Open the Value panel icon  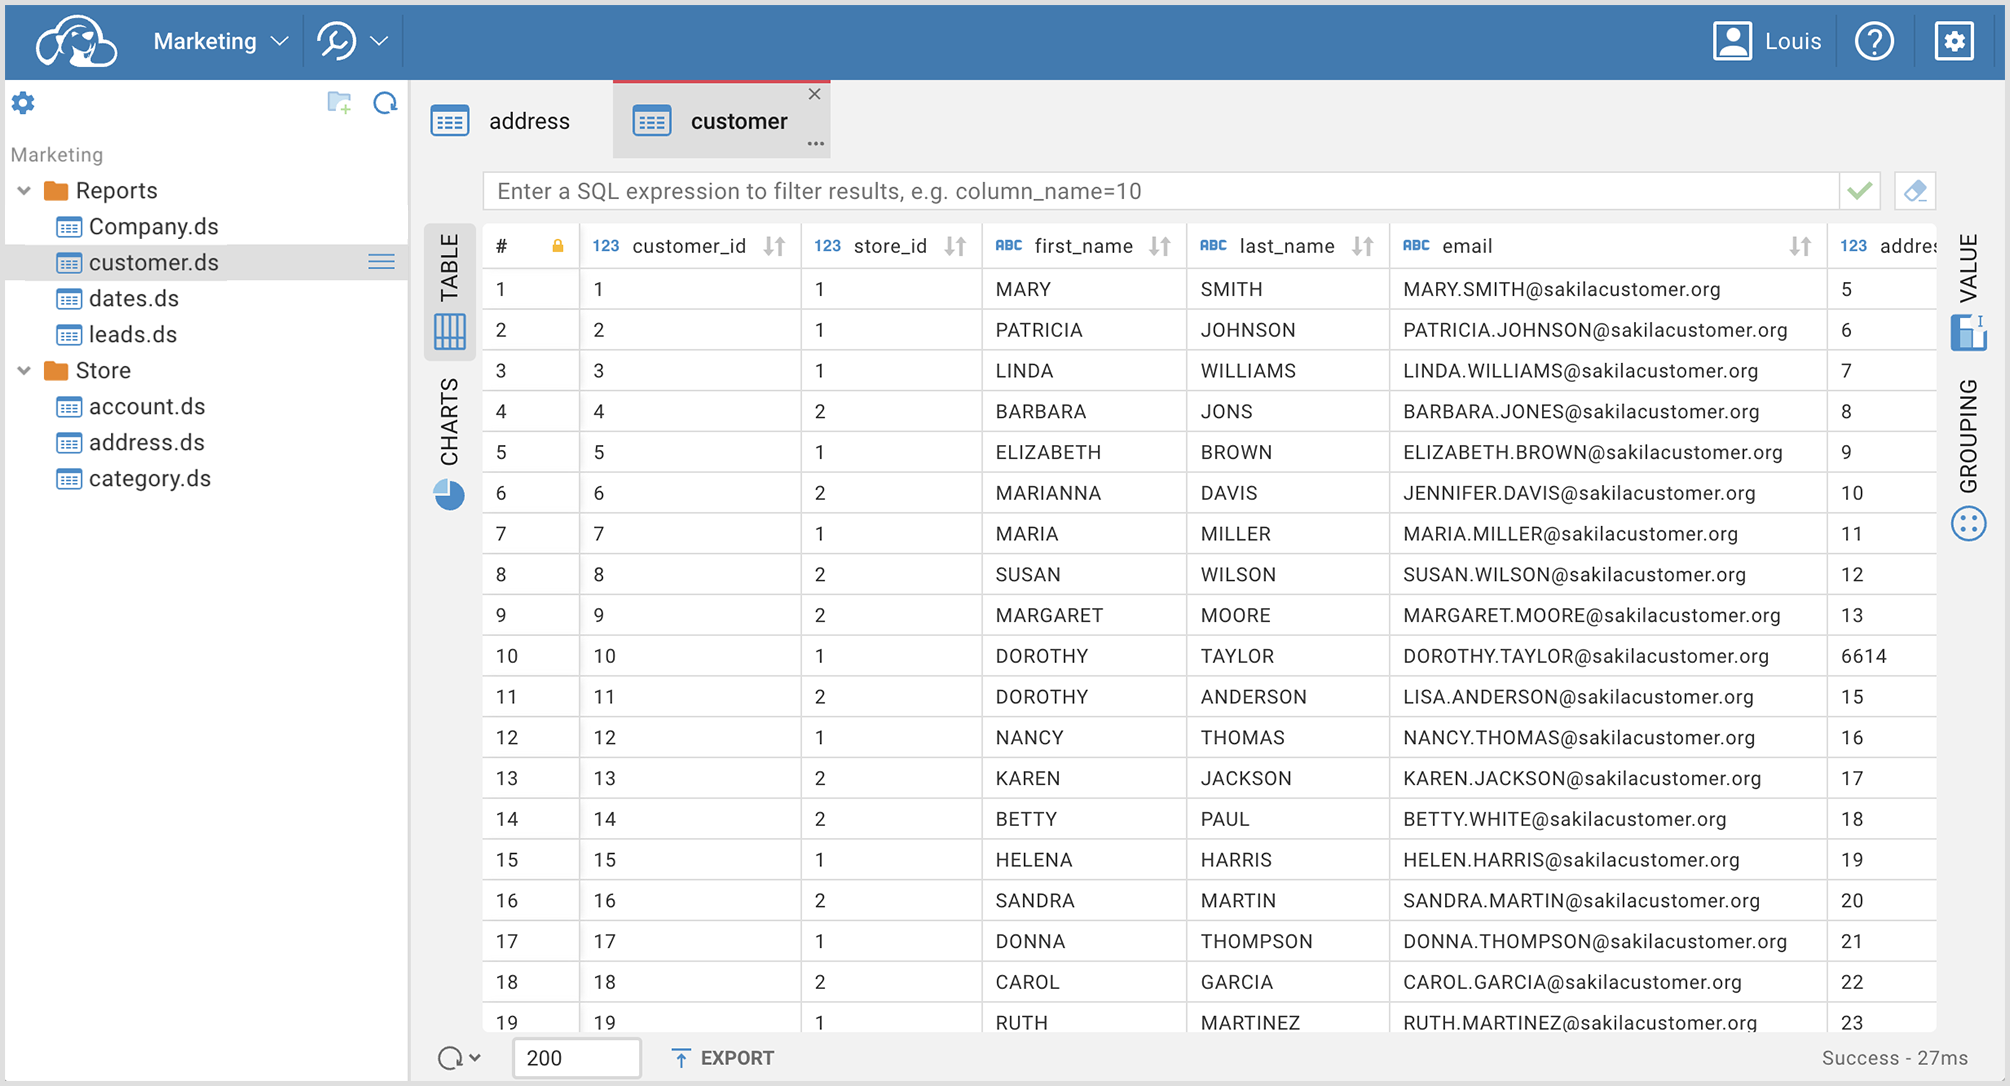pos(1968,333)
